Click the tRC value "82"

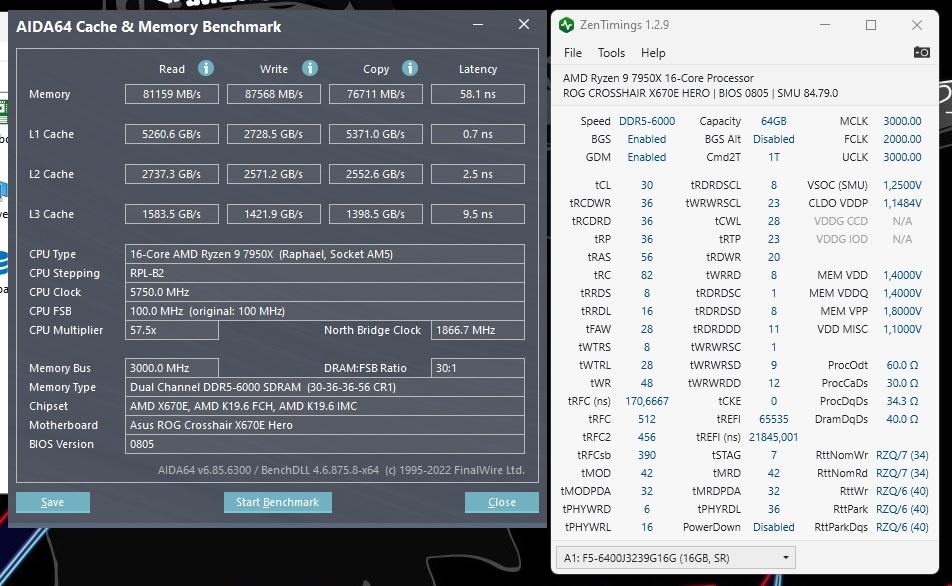click(x=647, y=275)
